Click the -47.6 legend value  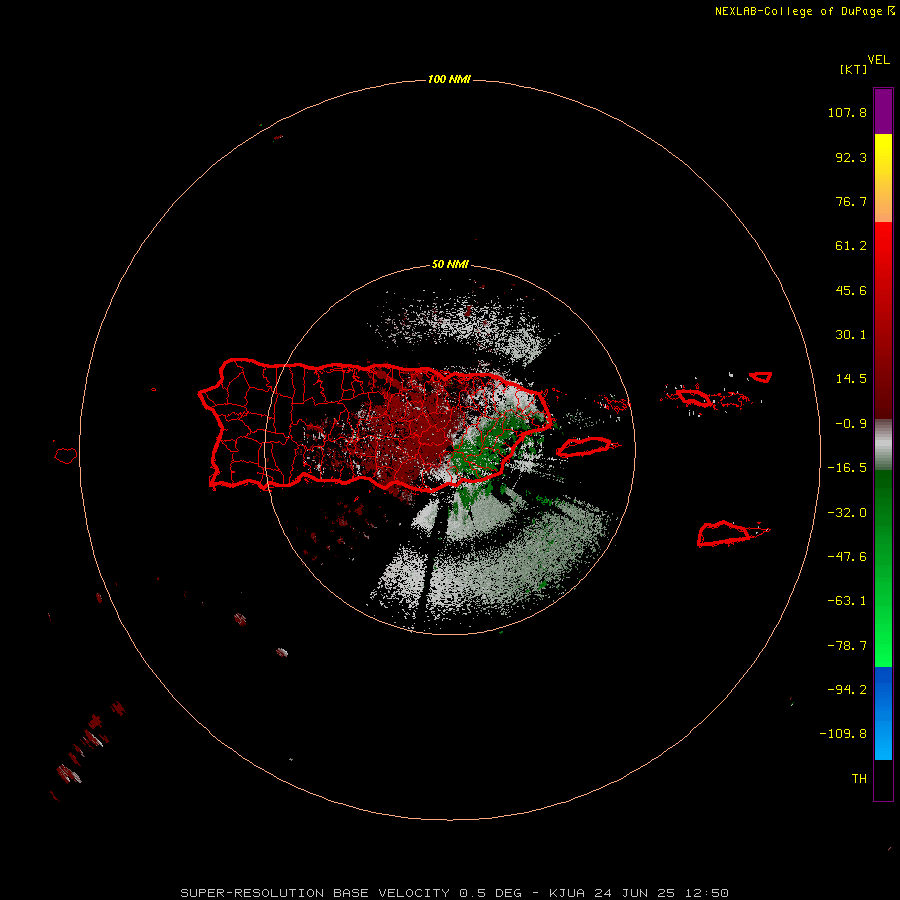click(847, 557)
